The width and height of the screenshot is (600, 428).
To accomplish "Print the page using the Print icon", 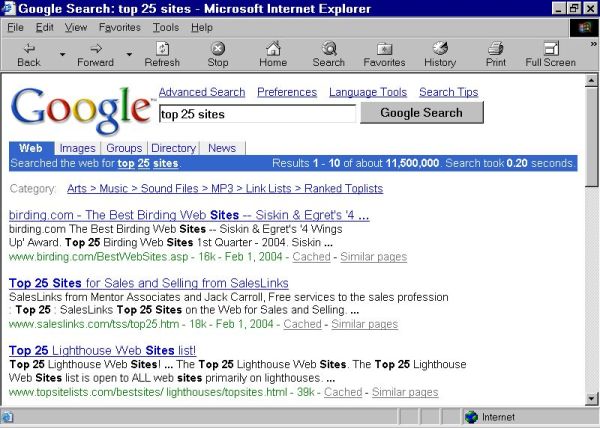I will 495,48.
